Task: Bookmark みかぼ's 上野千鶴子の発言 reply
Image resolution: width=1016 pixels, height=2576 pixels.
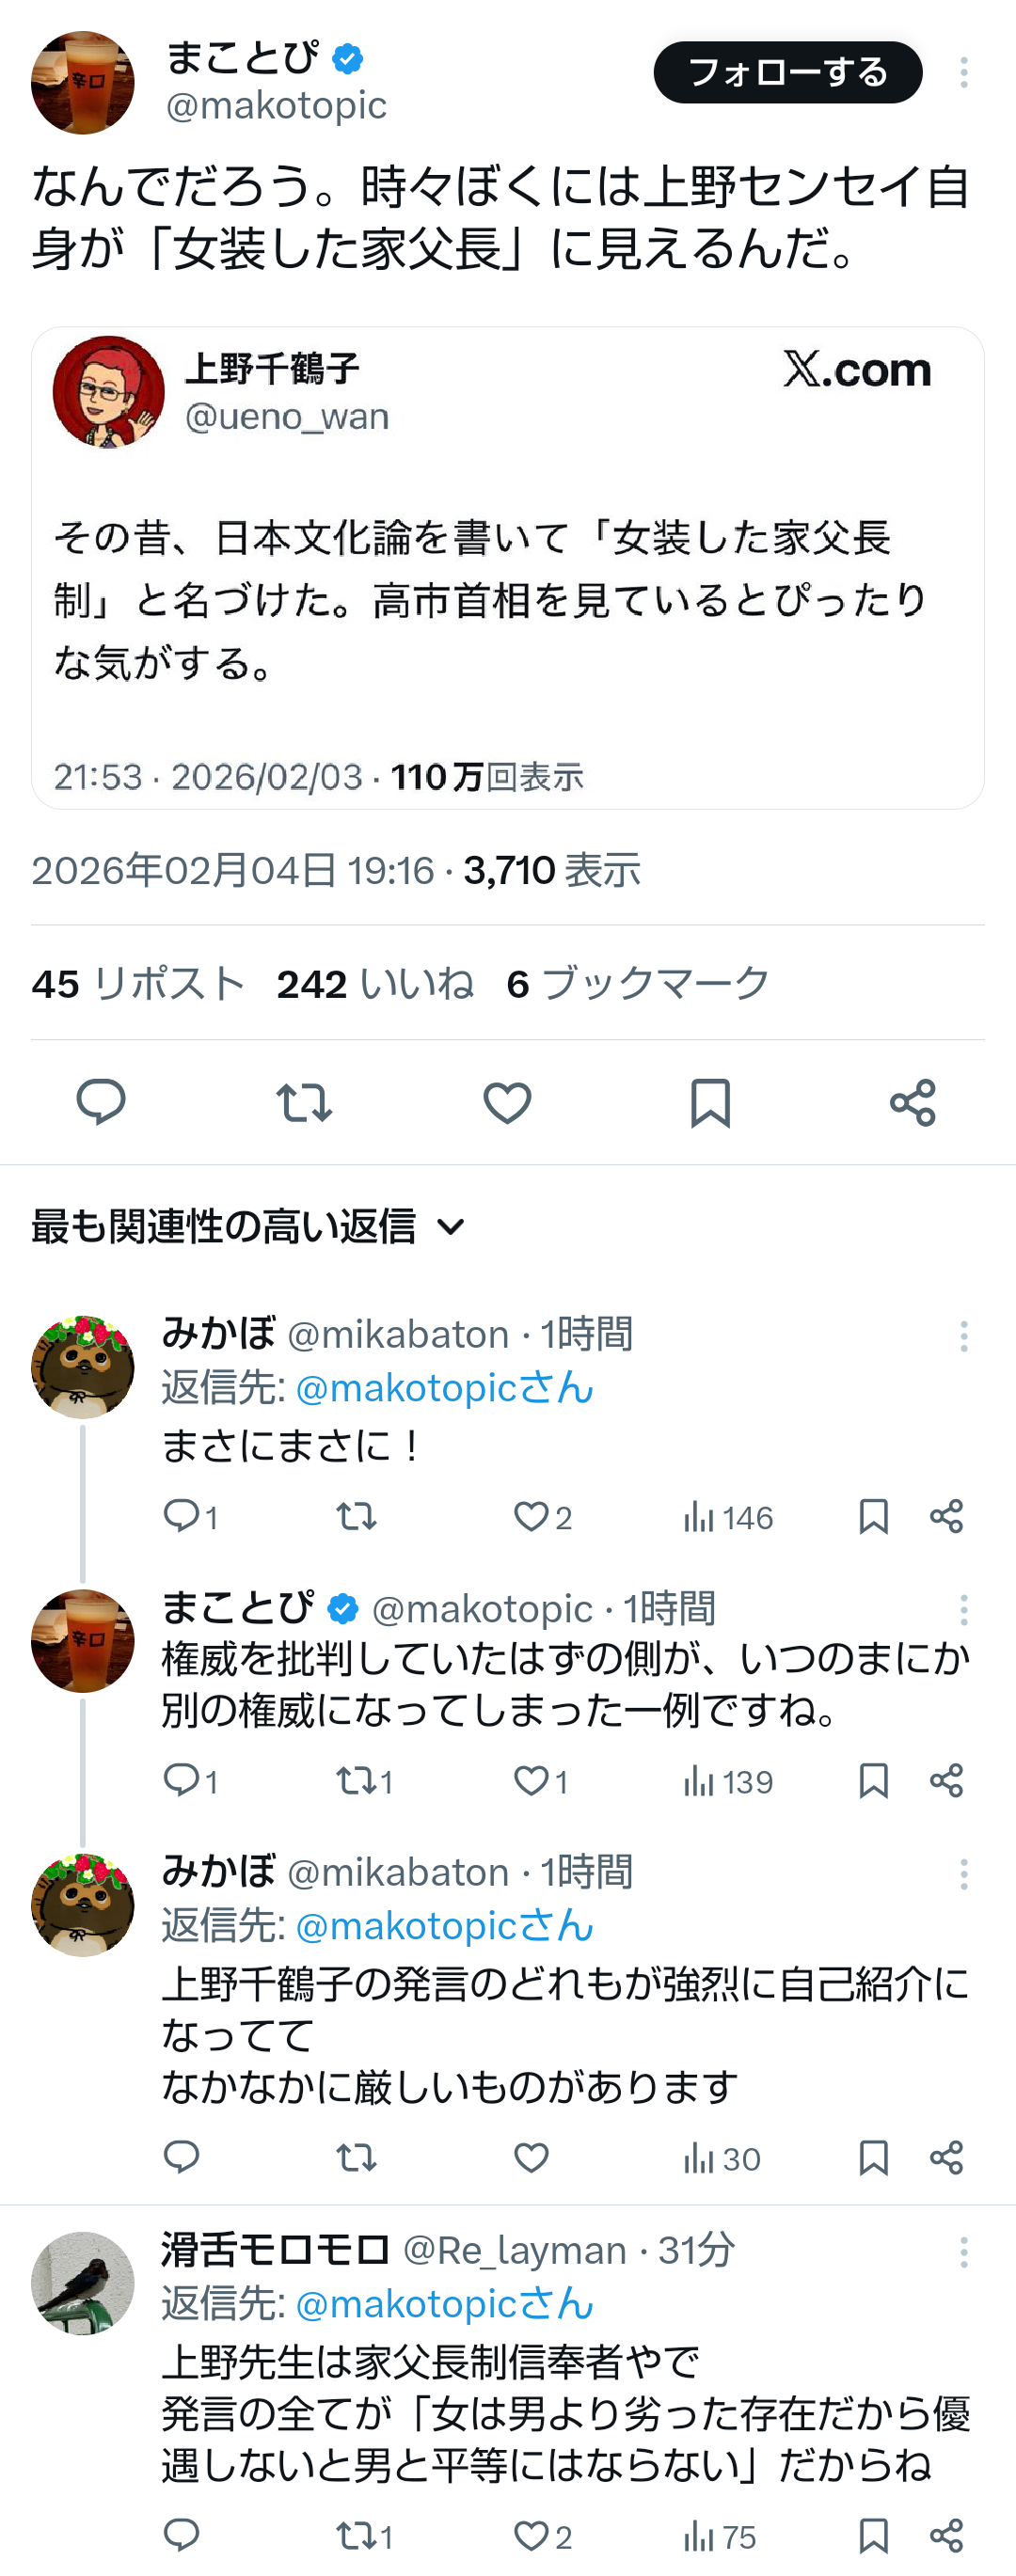Action: [873, 2158]
